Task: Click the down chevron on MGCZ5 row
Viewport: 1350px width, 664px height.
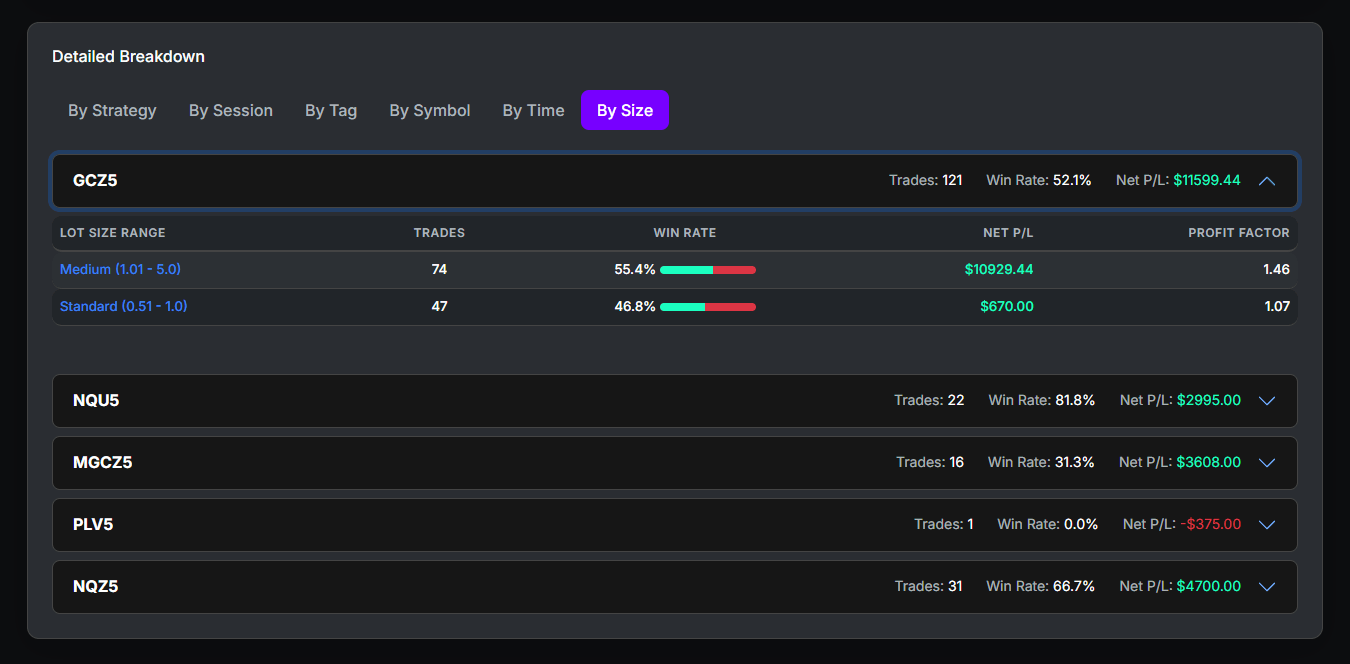Action: (x=1267, y=462)
